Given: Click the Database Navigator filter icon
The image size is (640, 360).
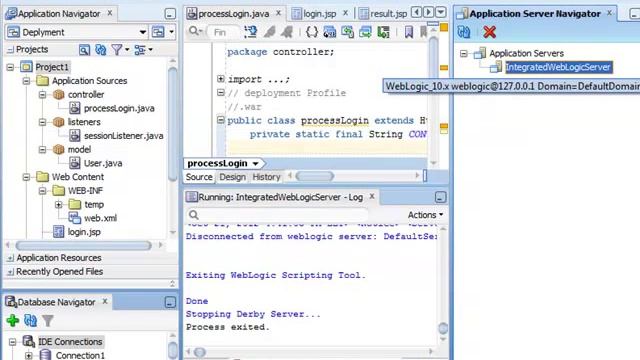Looking at the screenshot, I should coord(48,320).
